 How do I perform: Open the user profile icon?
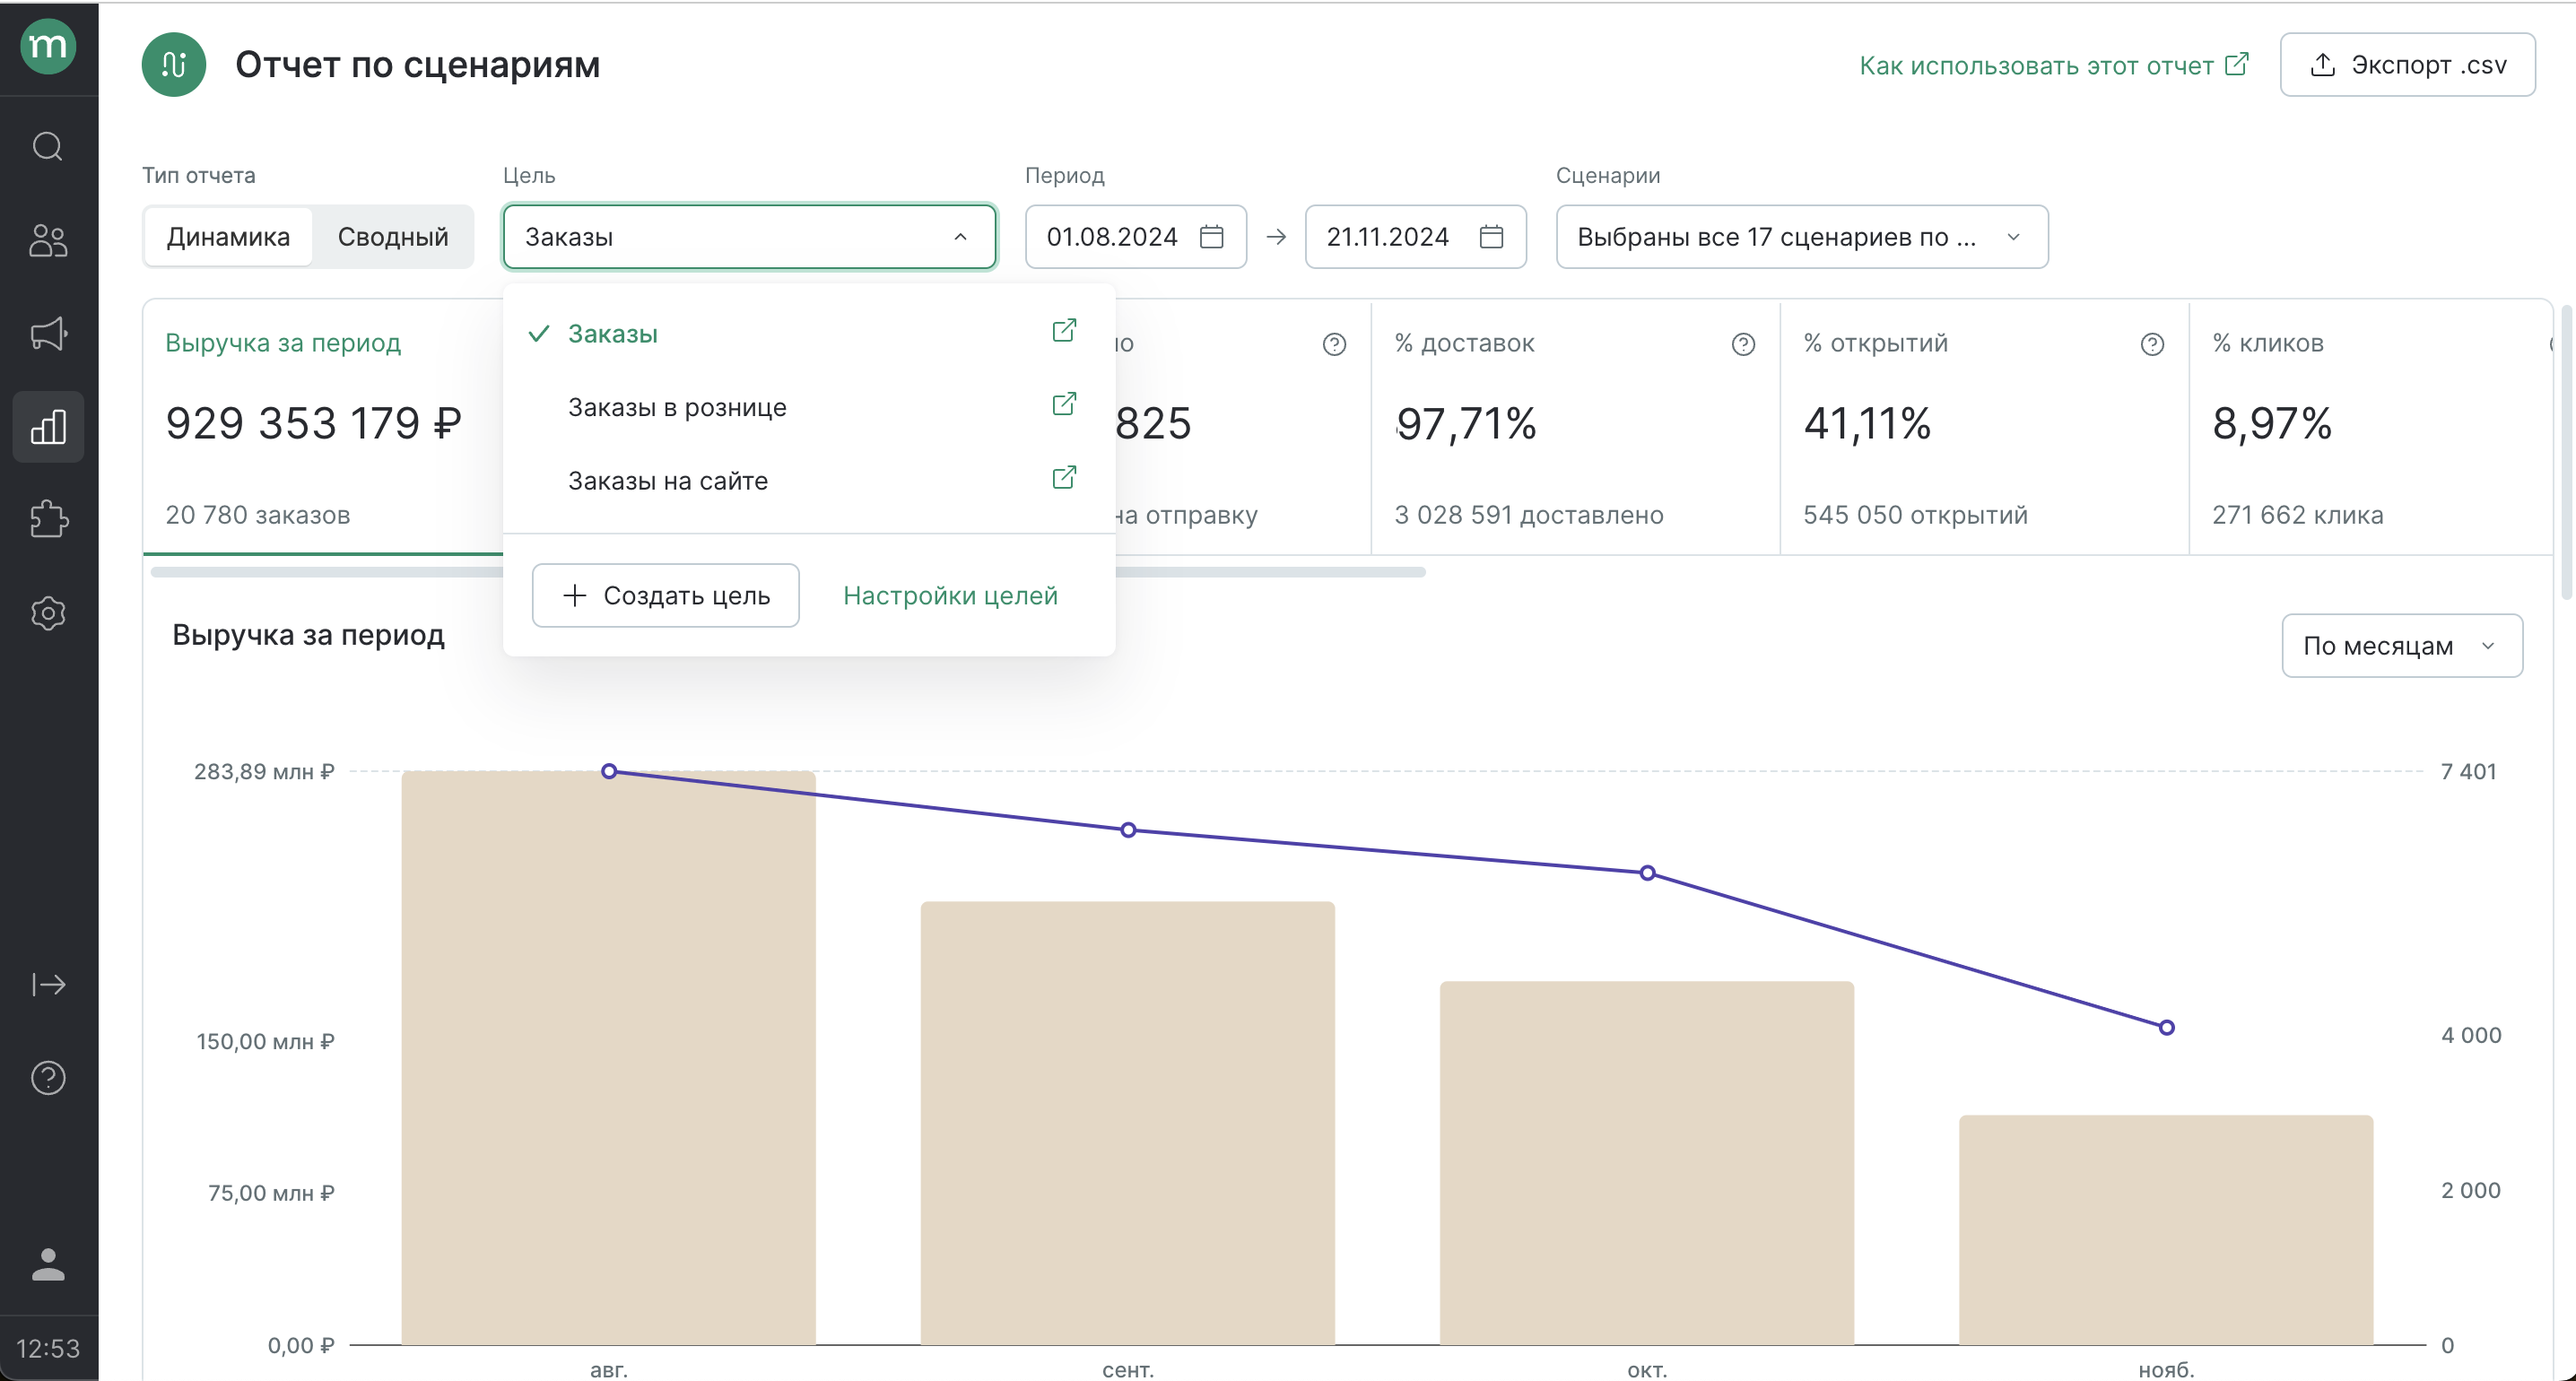tap(48, 1264)
